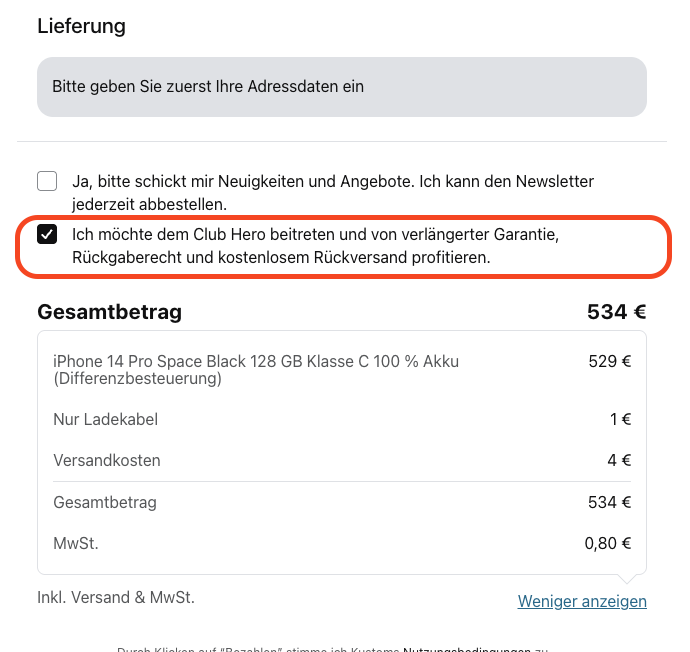The width and height of the screenshot is (690, 652).
Task: Click the 'Nur Ladekabel' row label
Action: [x=105, y=420]
